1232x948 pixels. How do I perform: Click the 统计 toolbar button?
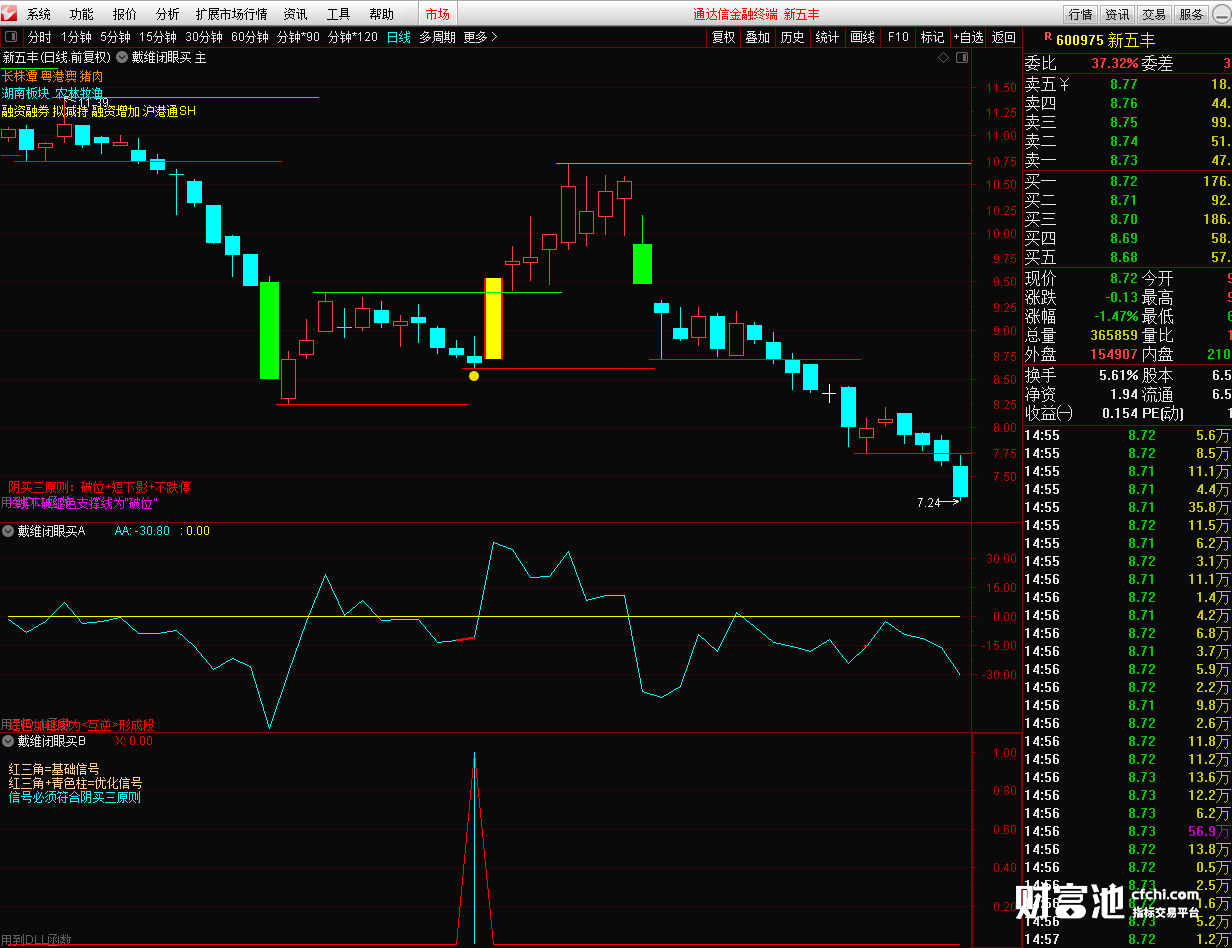827,37
